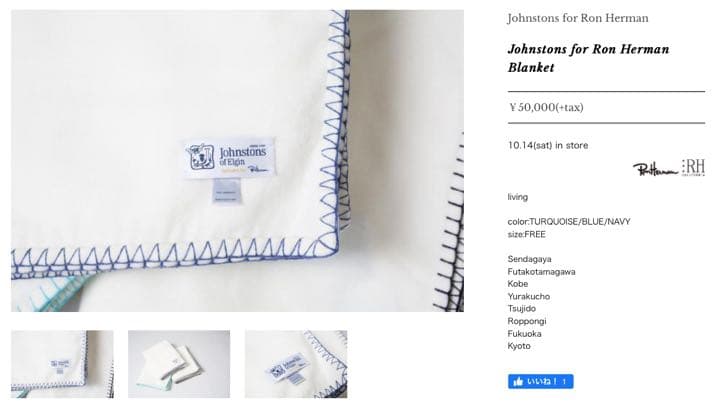The width and height of the screenshot is (720, 406).
Task: Open the stacked blankets thumbnail
Action: pyautogui.click(x=179, y=364)
